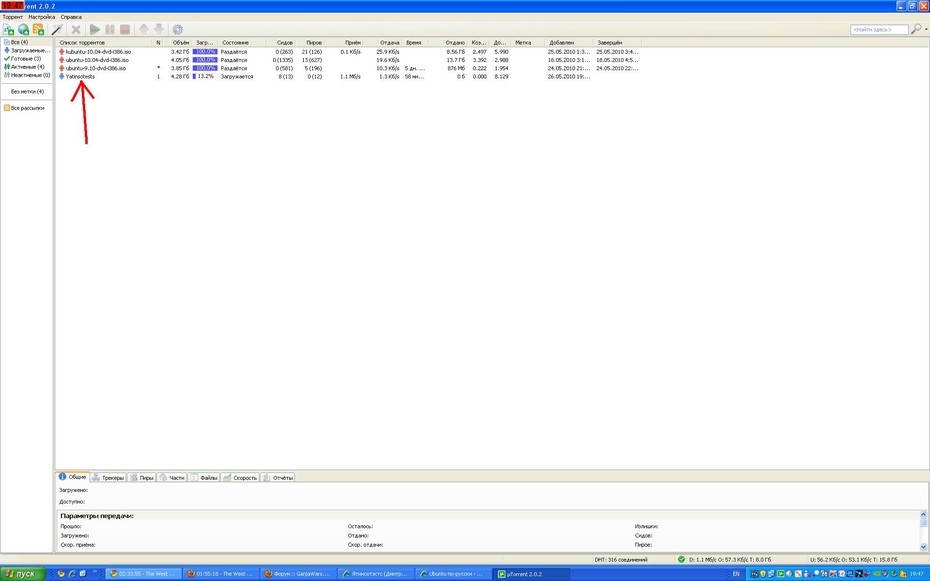The height and width of the screenshot is (581, 930).
Task: Click the Start torrent play icon
Action: coord(94,29)
